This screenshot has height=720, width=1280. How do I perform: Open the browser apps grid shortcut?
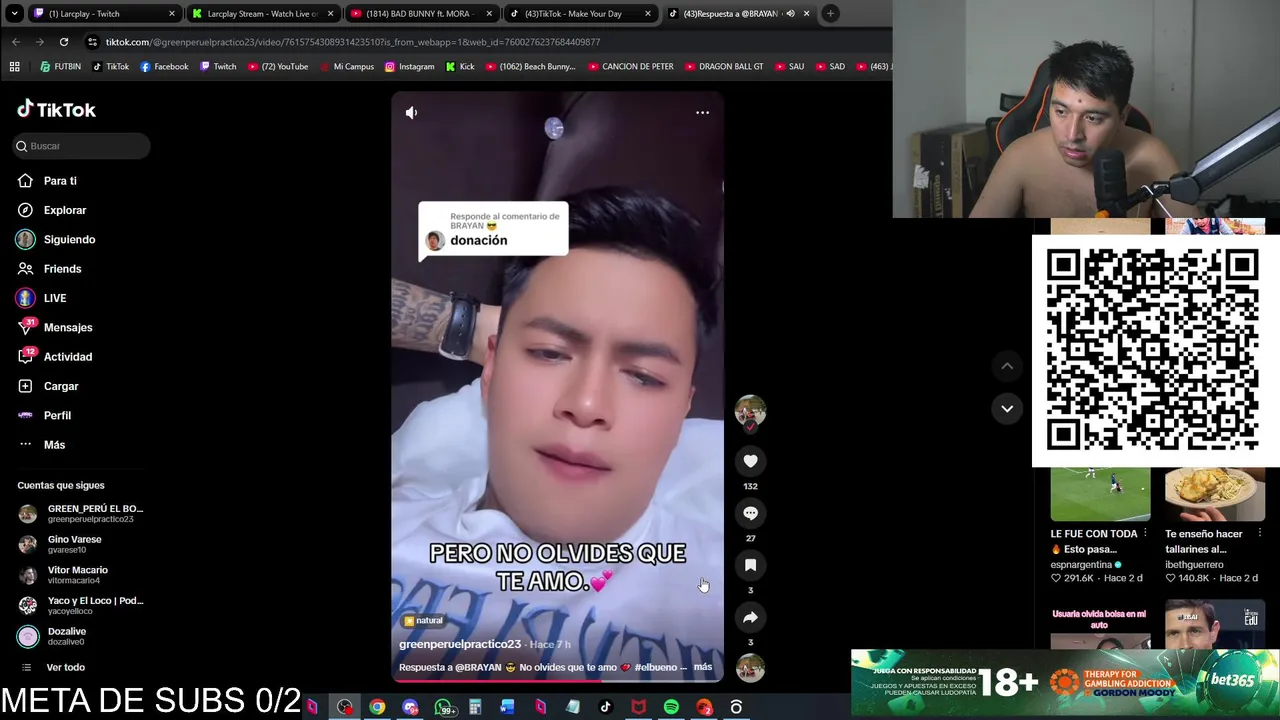coord(14,67)
